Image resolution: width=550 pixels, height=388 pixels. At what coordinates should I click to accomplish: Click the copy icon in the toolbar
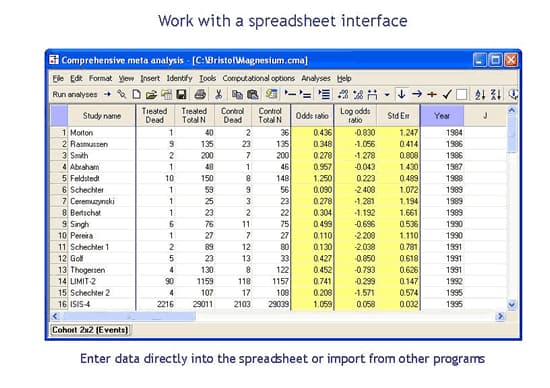coord(237,94)
